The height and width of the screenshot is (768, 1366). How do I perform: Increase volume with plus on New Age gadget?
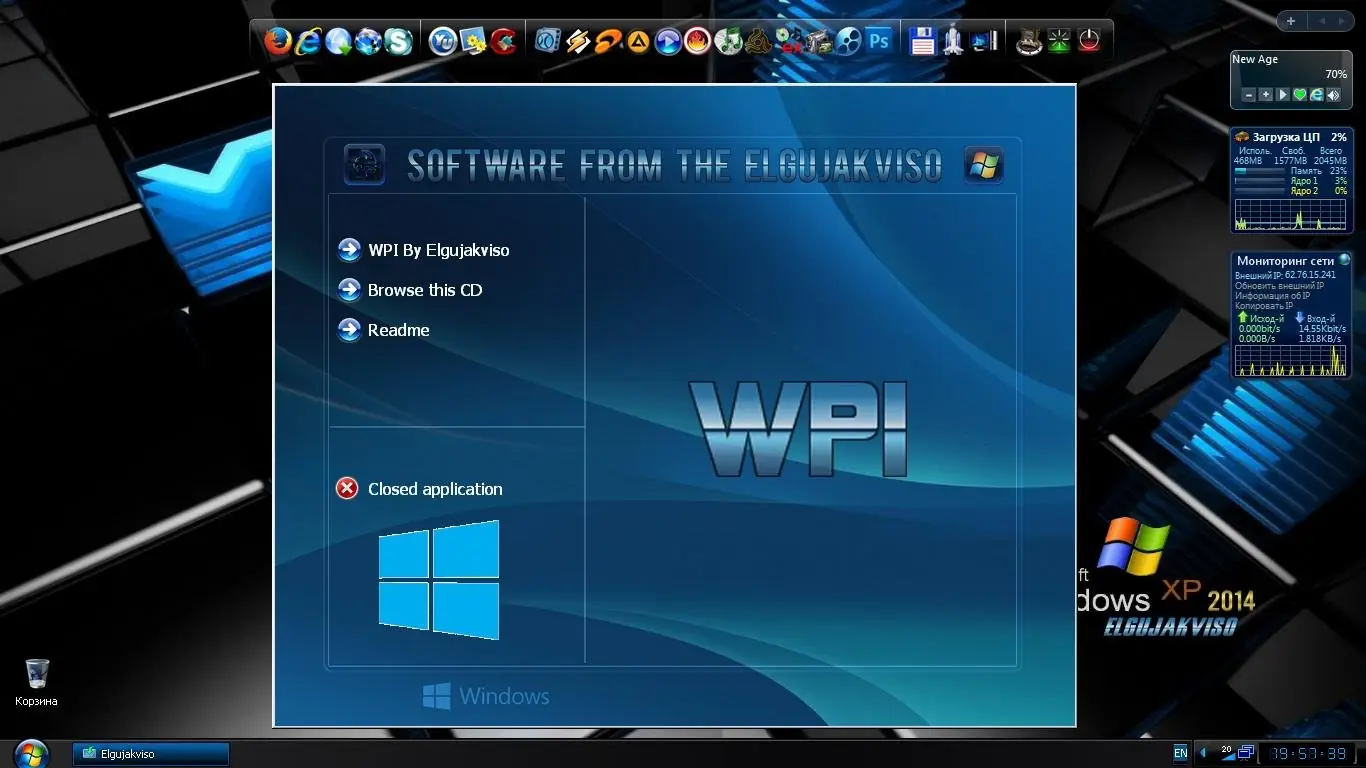1266,95
